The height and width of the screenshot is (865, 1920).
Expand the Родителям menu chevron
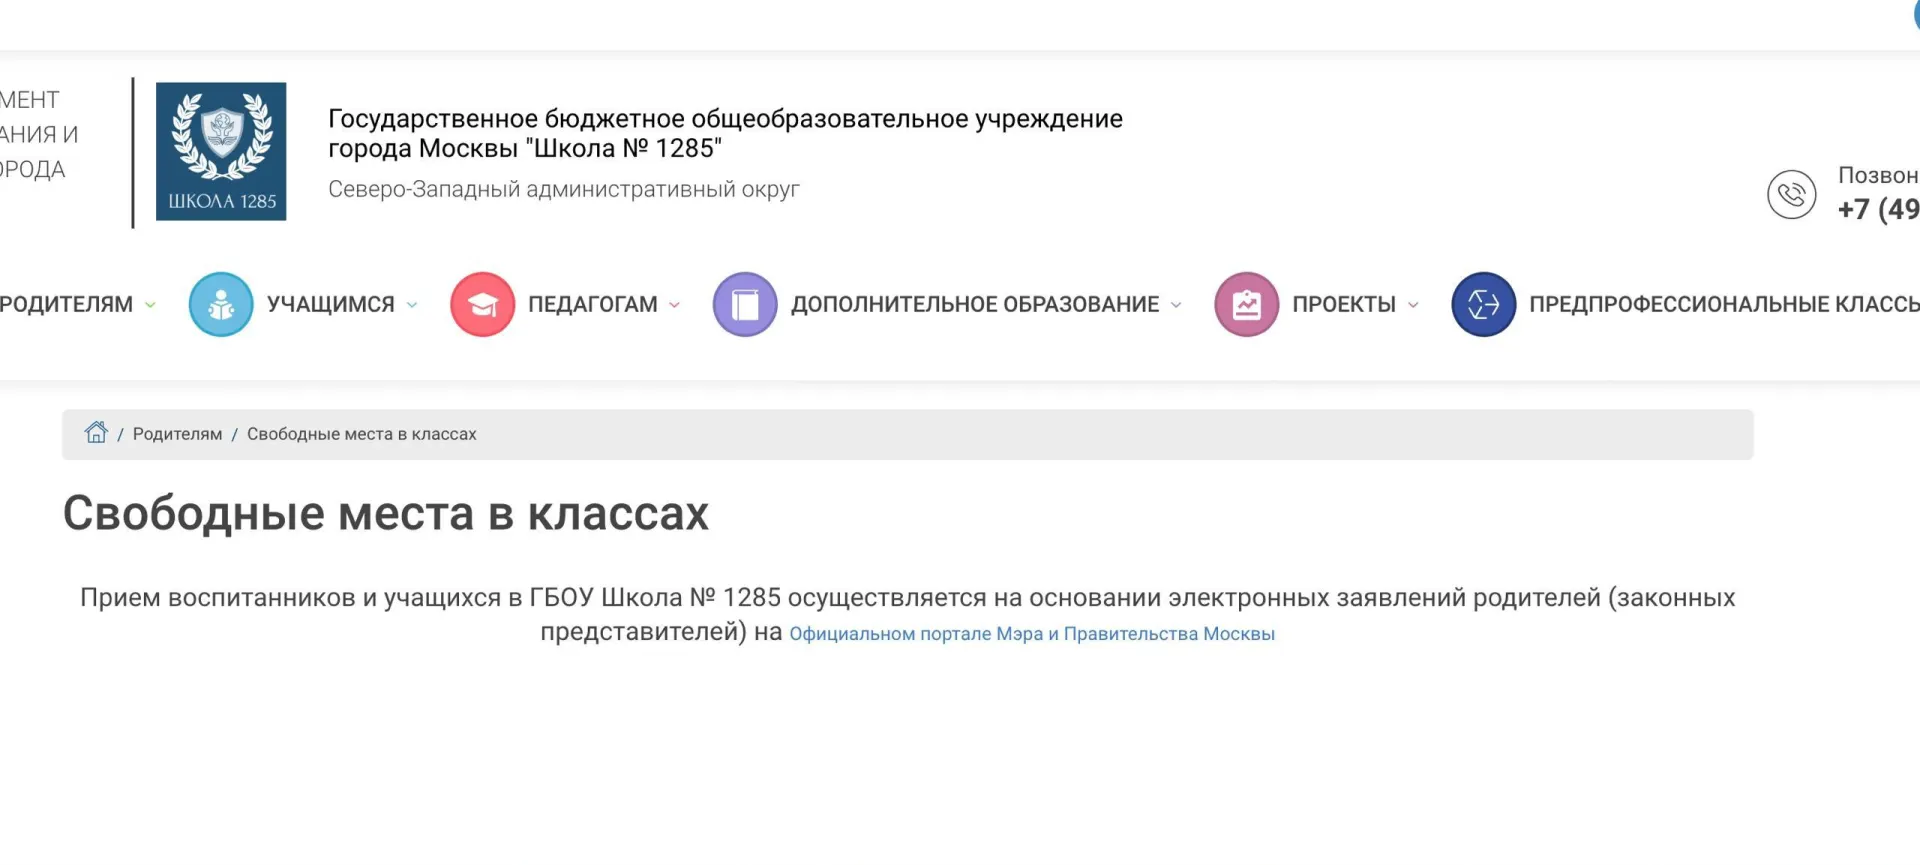click(x=150, y=305)
